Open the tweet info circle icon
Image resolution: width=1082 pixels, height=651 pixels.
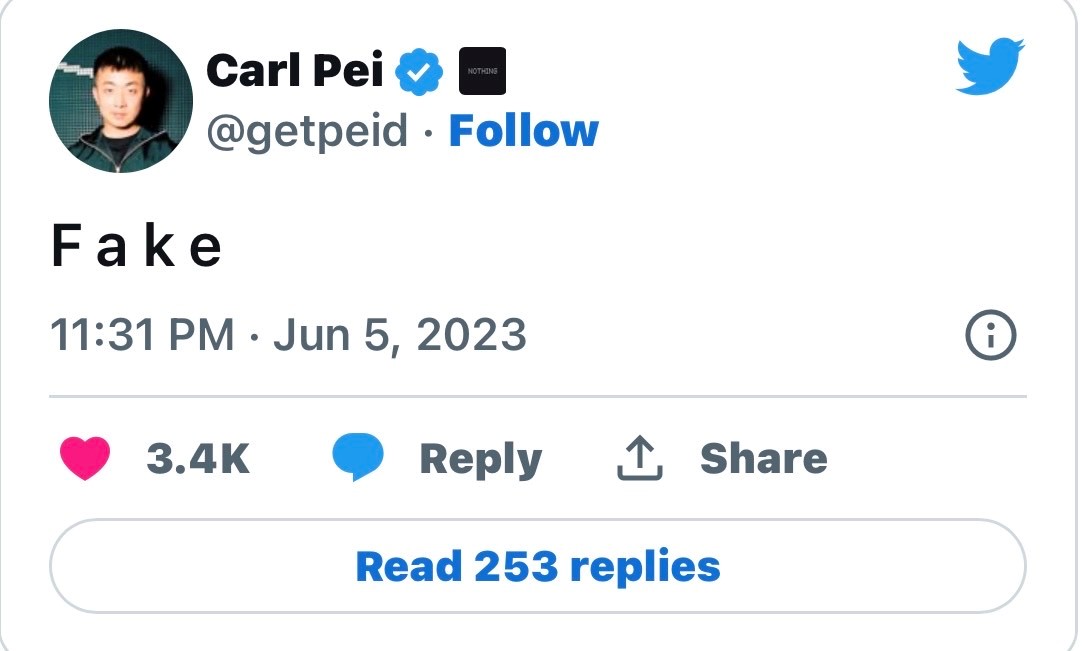point(991,335)
